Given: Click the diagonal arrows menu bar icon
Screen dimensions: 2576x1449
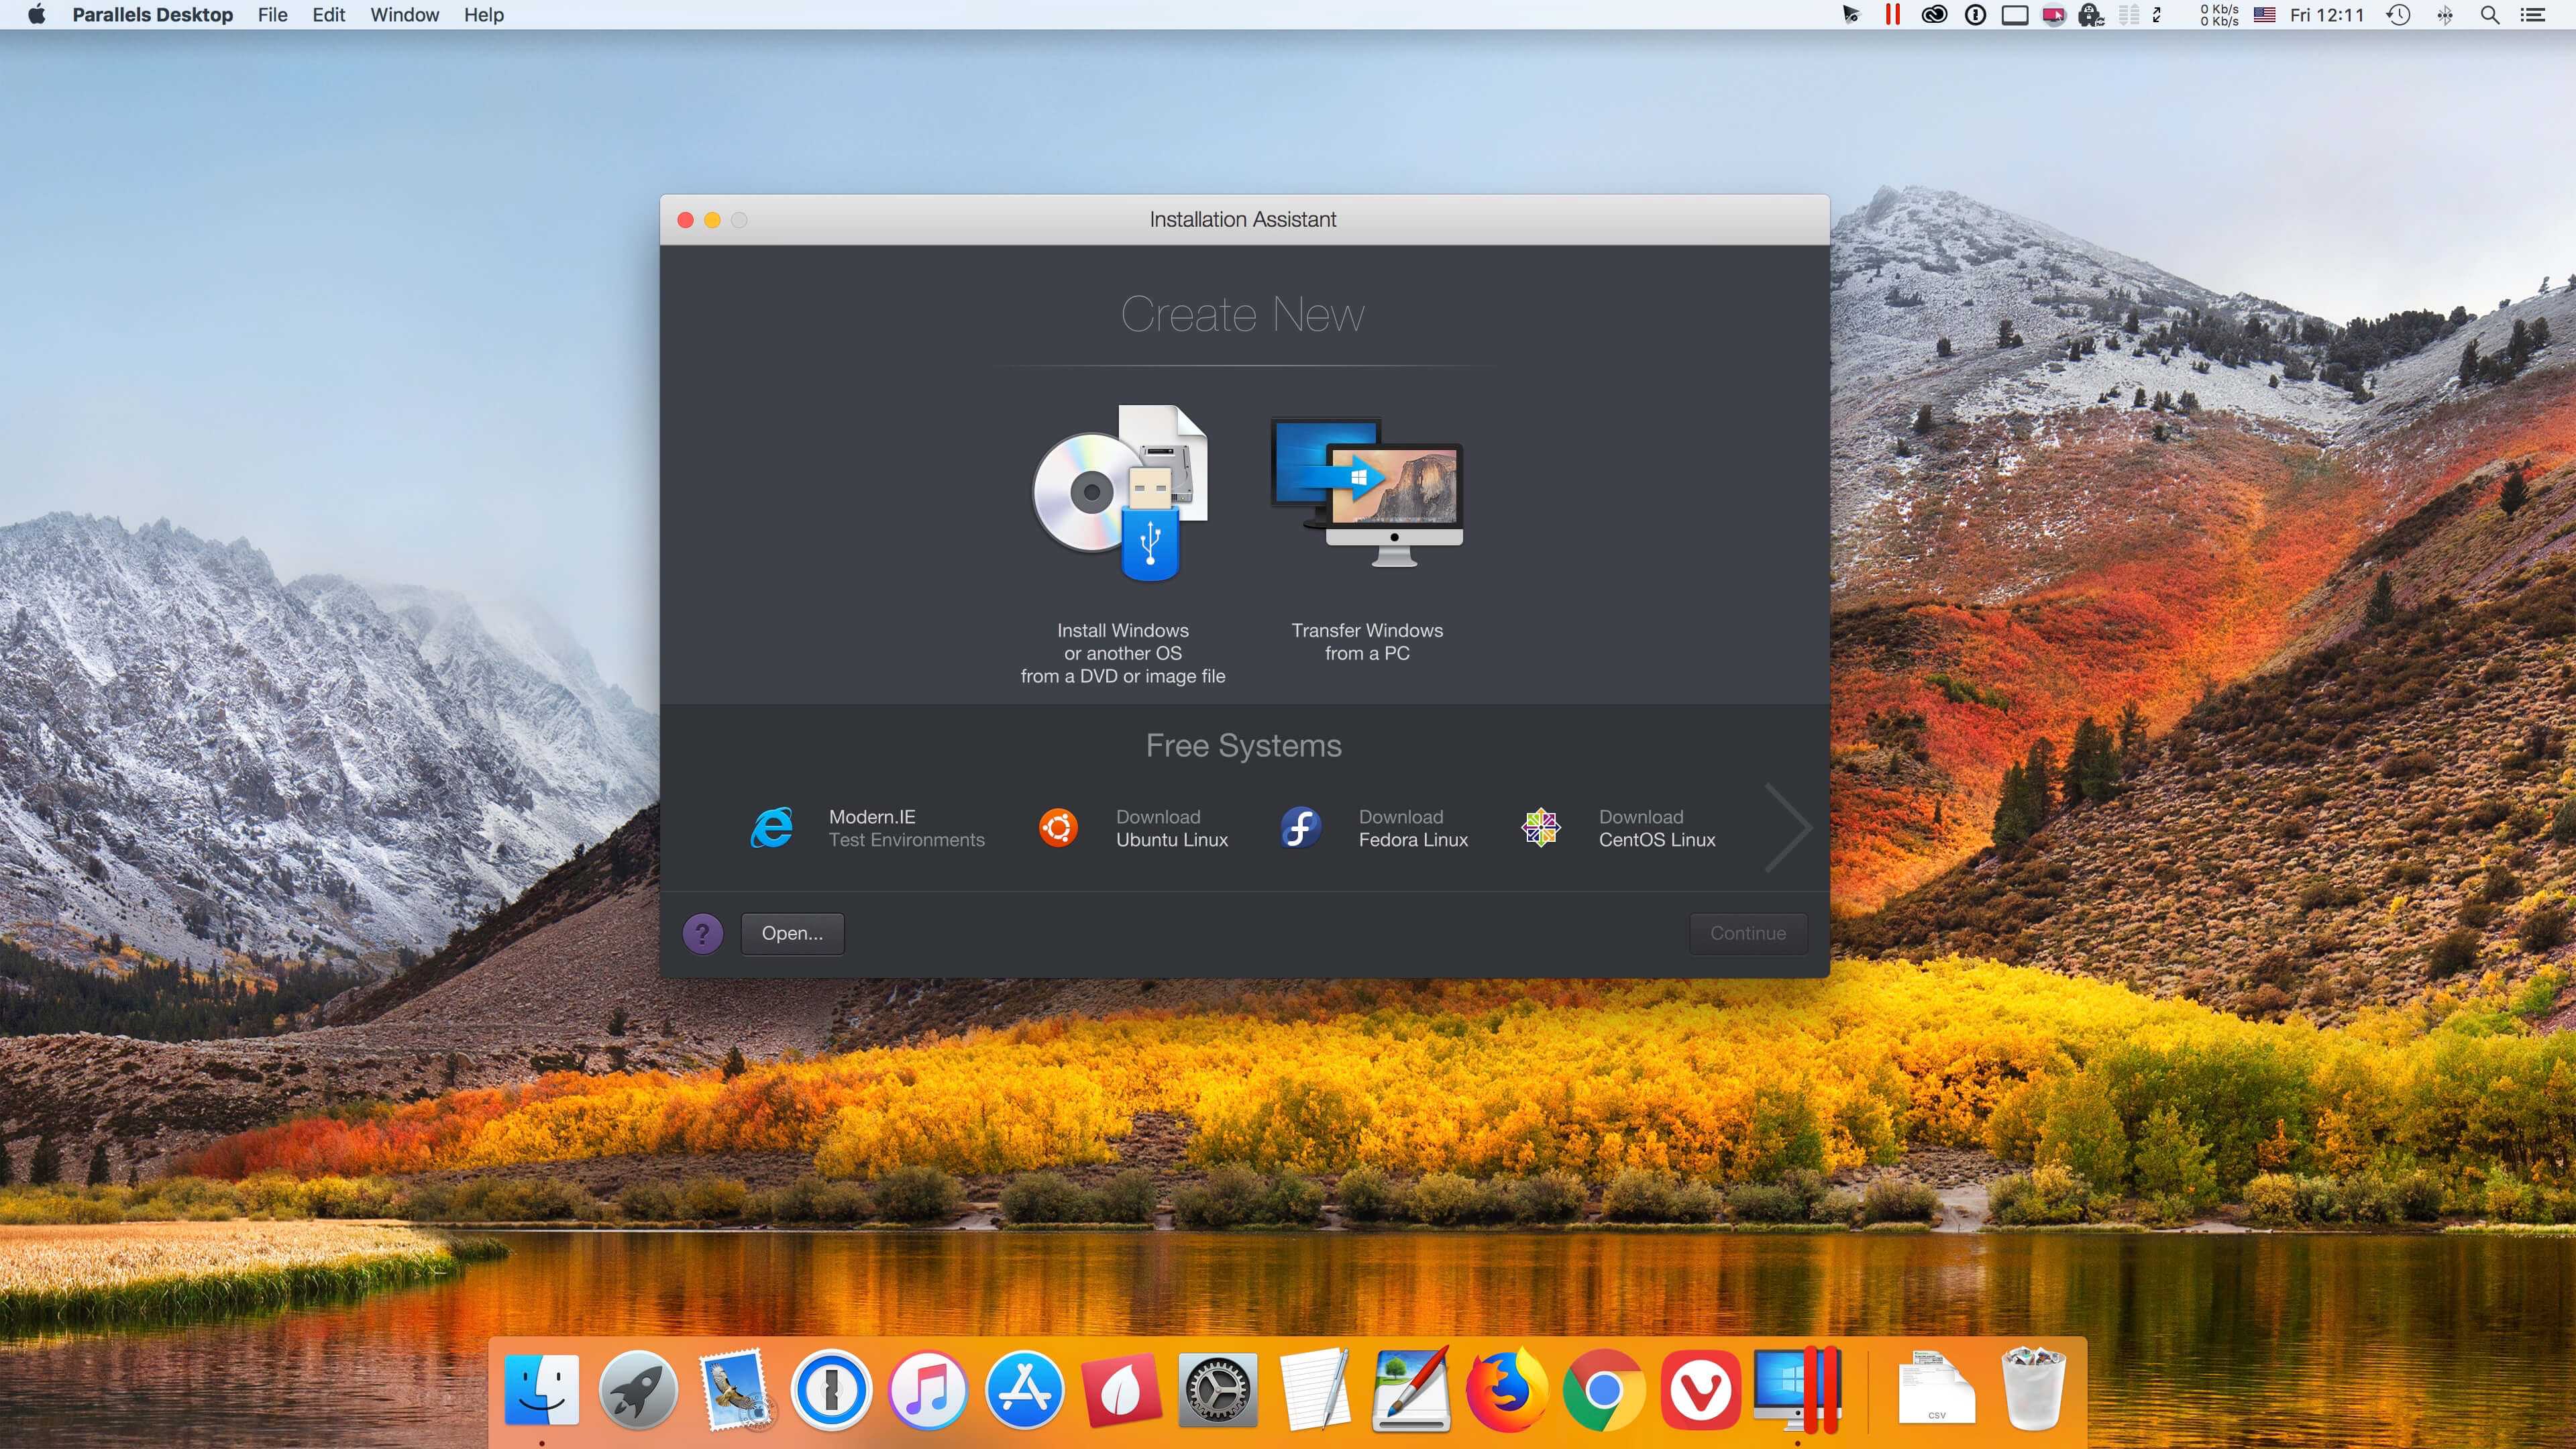Looking at the screenshot, I should pyautogui.click(x=2157, y=15).
